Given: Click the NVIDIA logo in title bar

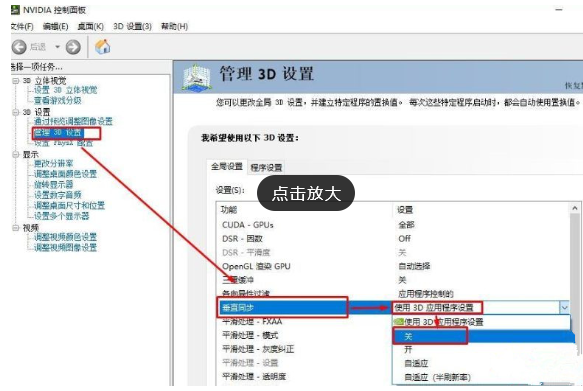Looking at the screenshot, I should pos(15,10).
